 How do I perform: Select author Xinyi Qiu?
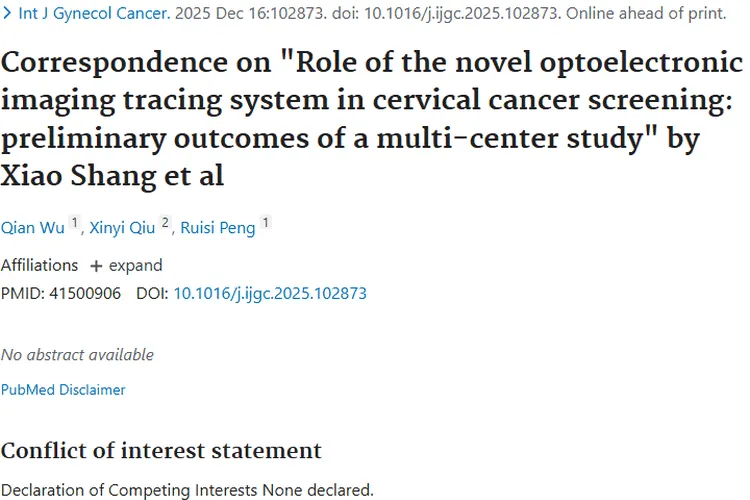coord(122,228)
